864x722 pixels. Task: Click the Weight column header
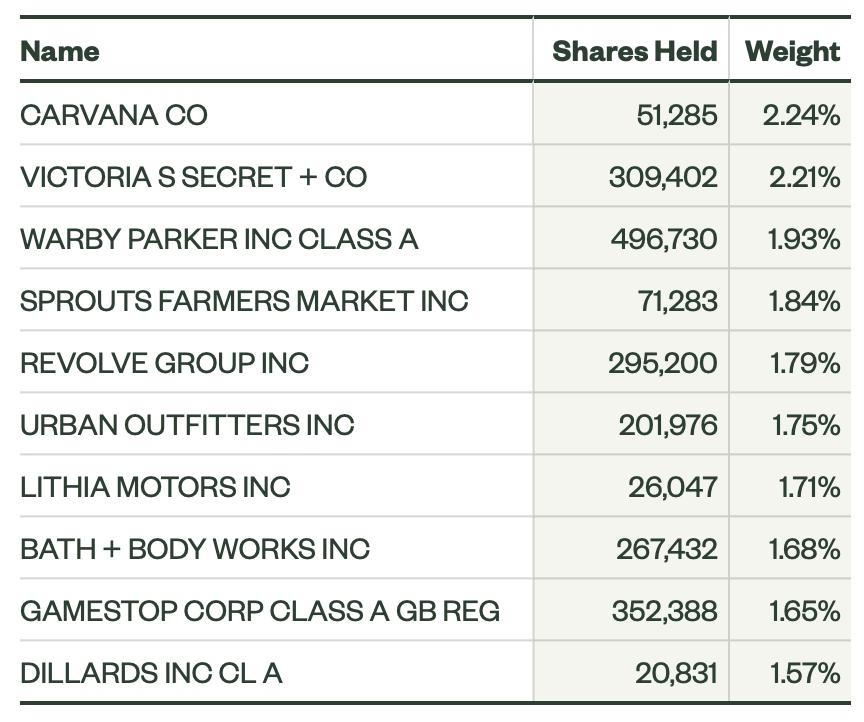coord(792,52)
